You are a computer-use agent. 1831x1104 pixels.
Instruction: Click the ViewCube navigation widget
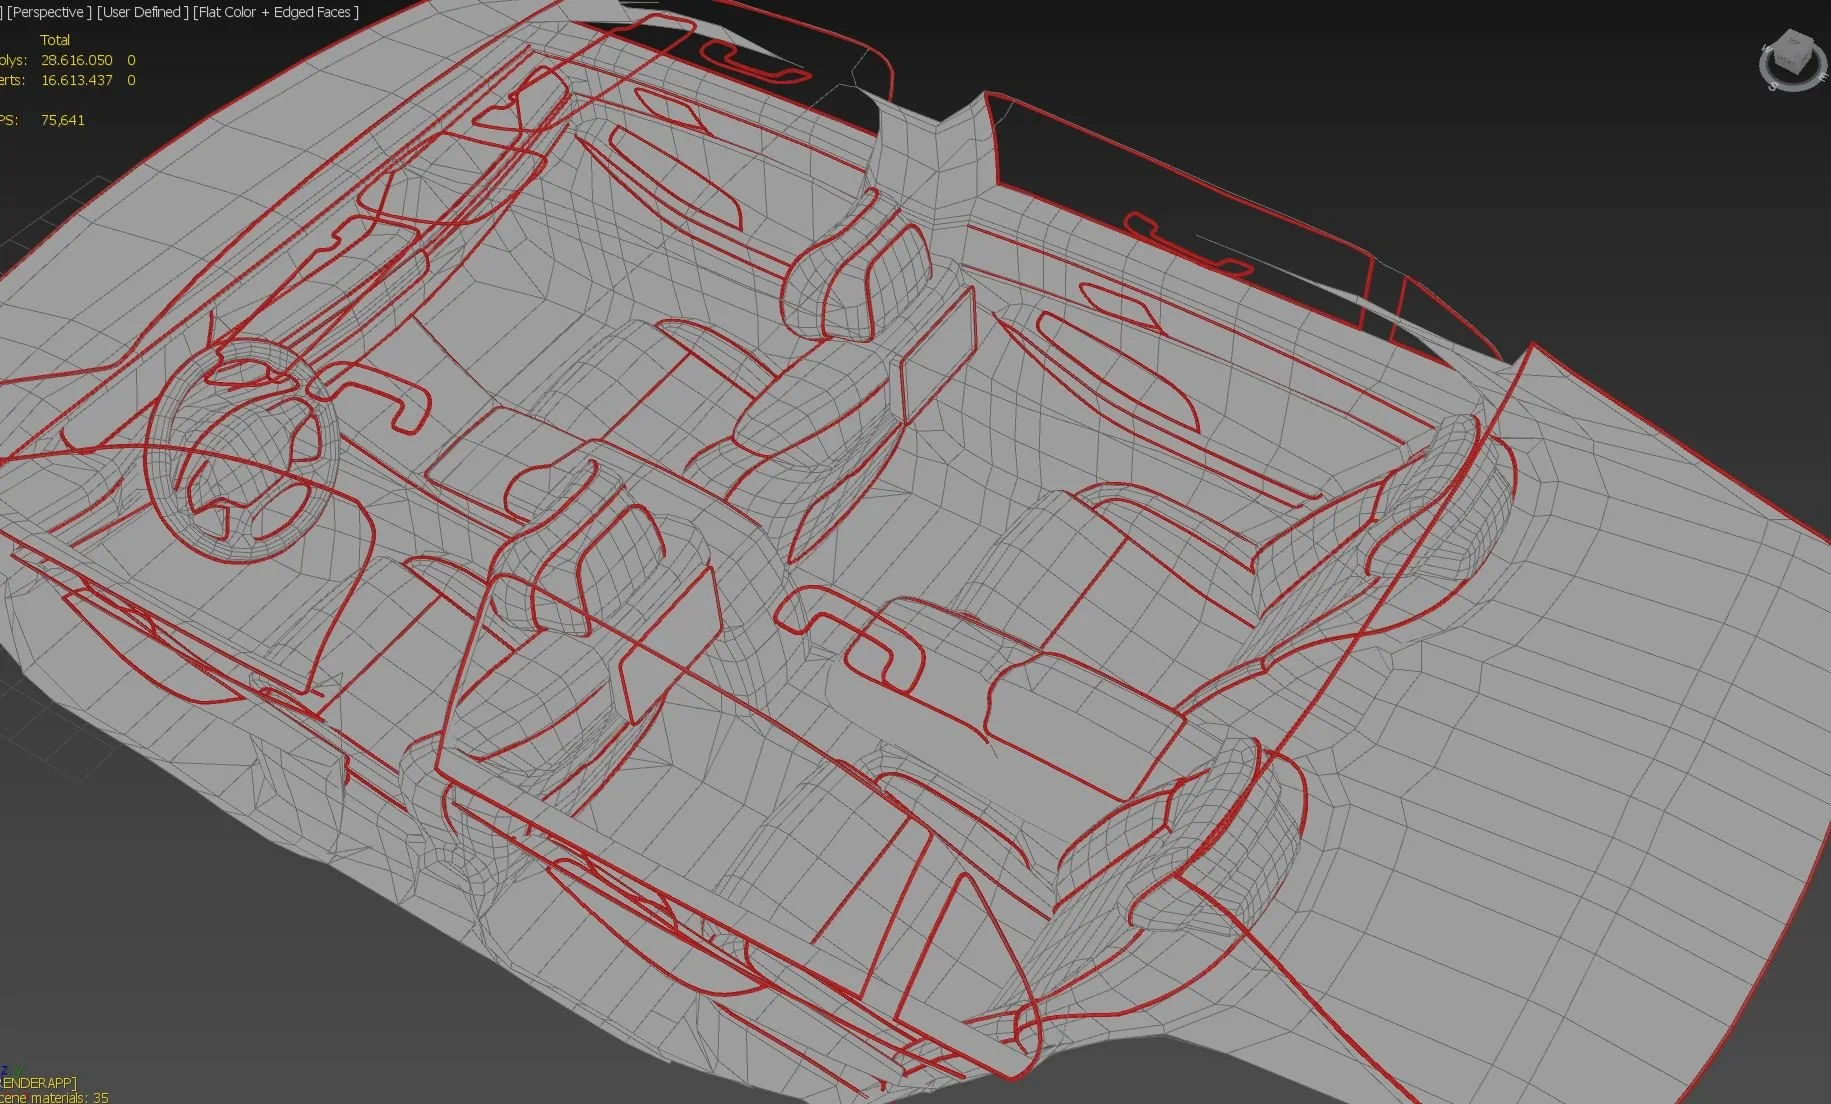point(1794,60)
